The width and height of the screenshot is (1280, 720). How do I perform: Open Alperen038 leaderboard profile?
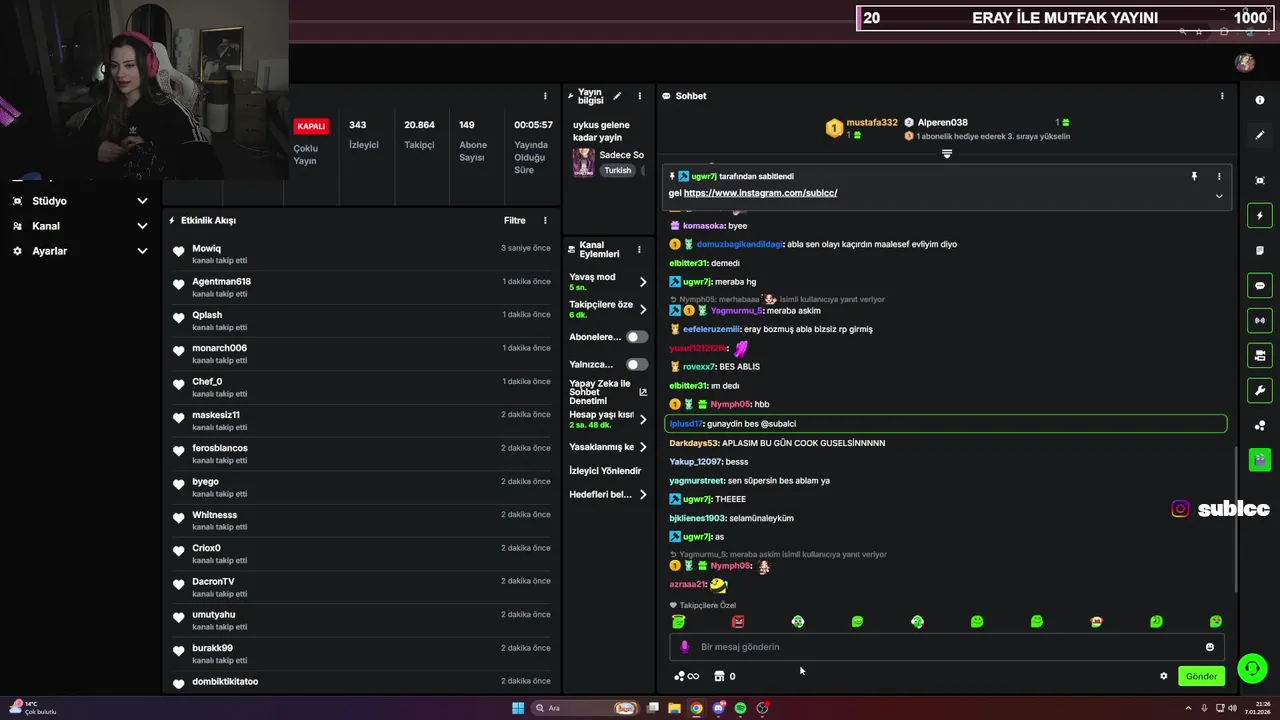(942, 123)
